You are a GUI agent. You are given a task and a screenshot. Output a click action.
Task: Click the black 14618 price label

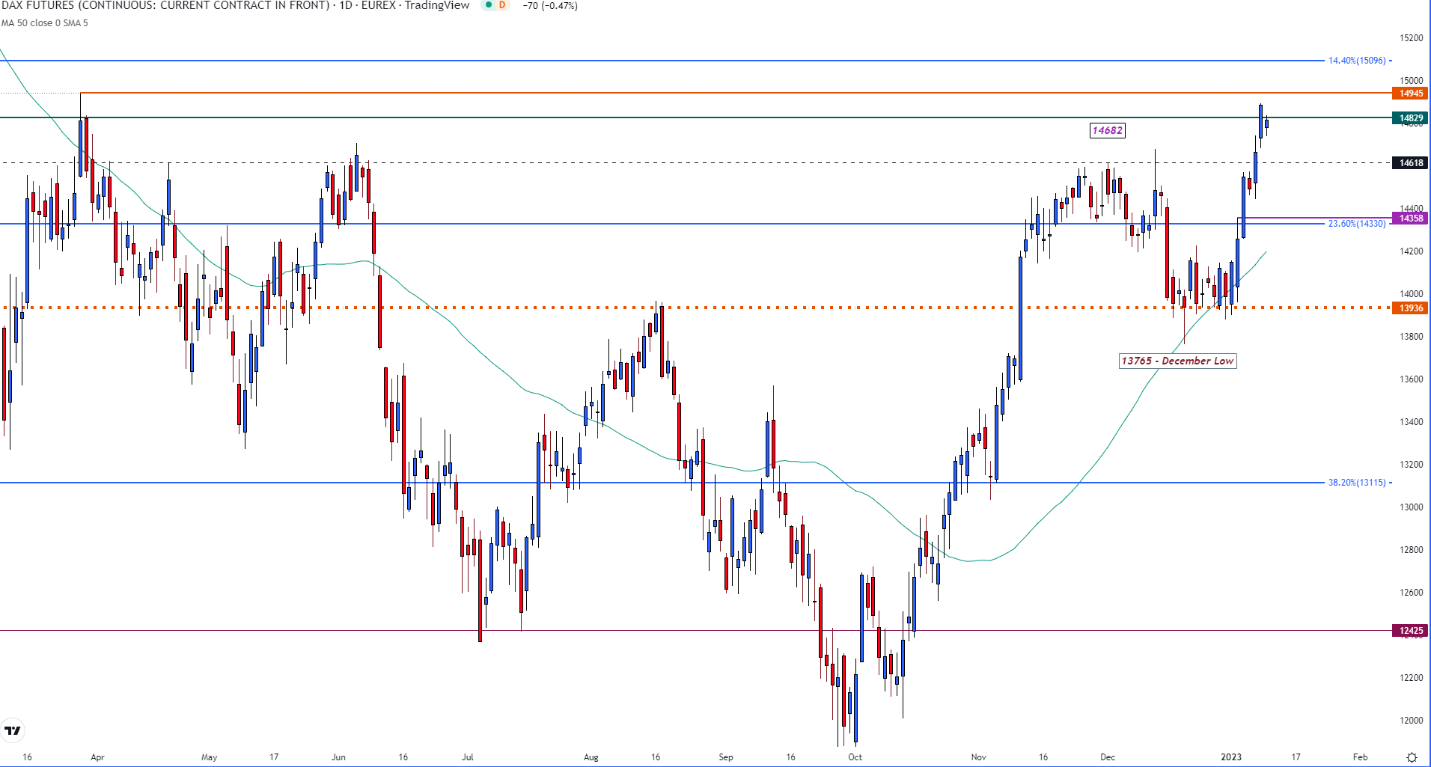(1412, 162)
